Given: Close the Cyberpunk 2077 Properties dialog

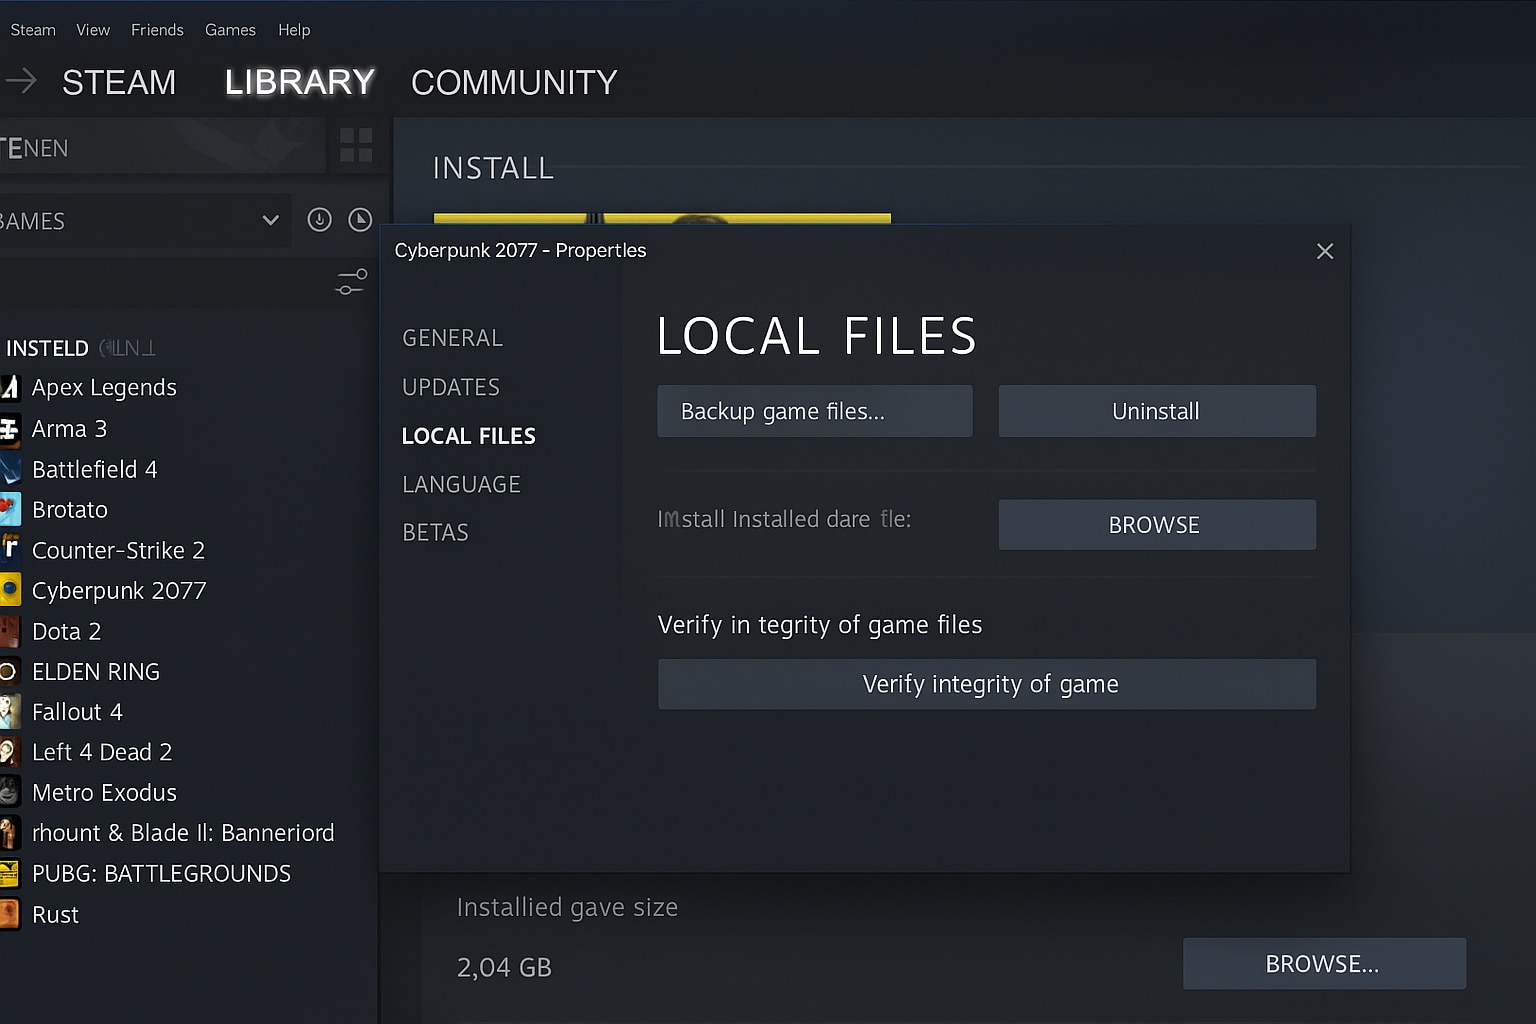Looking at the screenshot, I should pos(1325,251).
